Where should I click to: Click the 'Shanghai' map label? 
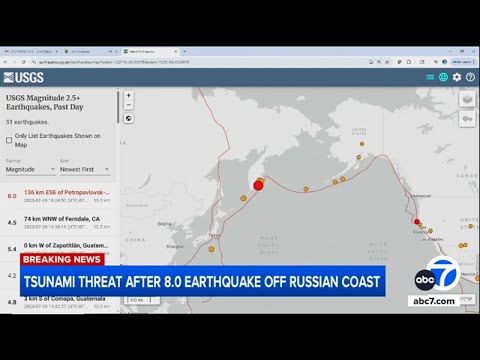175,247
